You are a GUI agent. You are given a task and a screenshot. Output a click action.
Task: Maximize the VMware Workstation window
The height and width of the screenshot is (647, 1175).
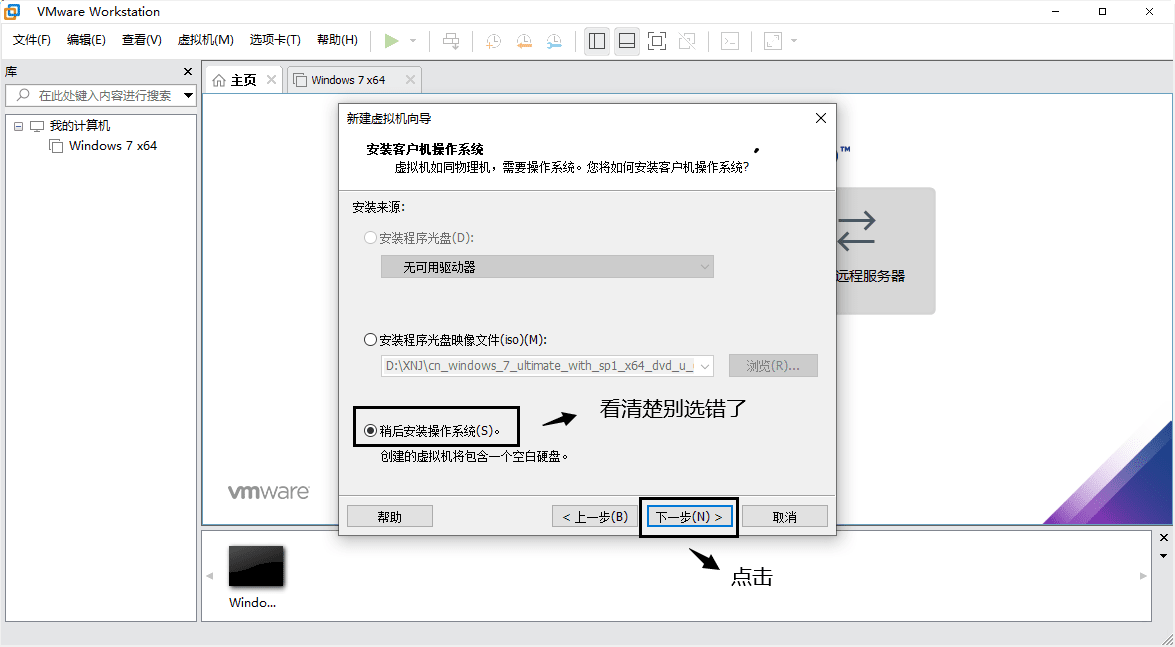tap(1102, 12)
